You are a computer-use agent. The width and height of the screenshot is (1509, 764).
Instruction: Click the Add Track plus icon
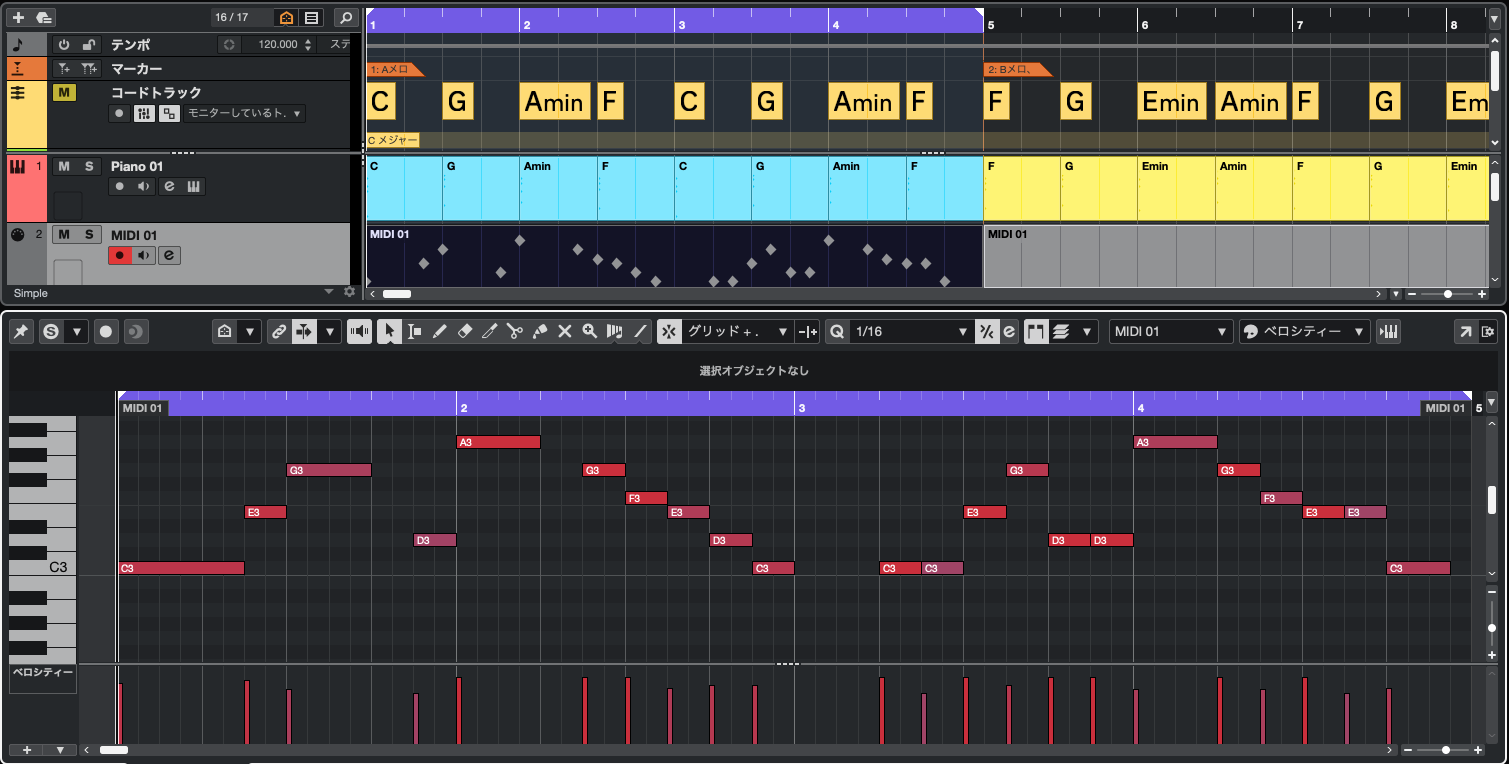(x=18, y=17)
